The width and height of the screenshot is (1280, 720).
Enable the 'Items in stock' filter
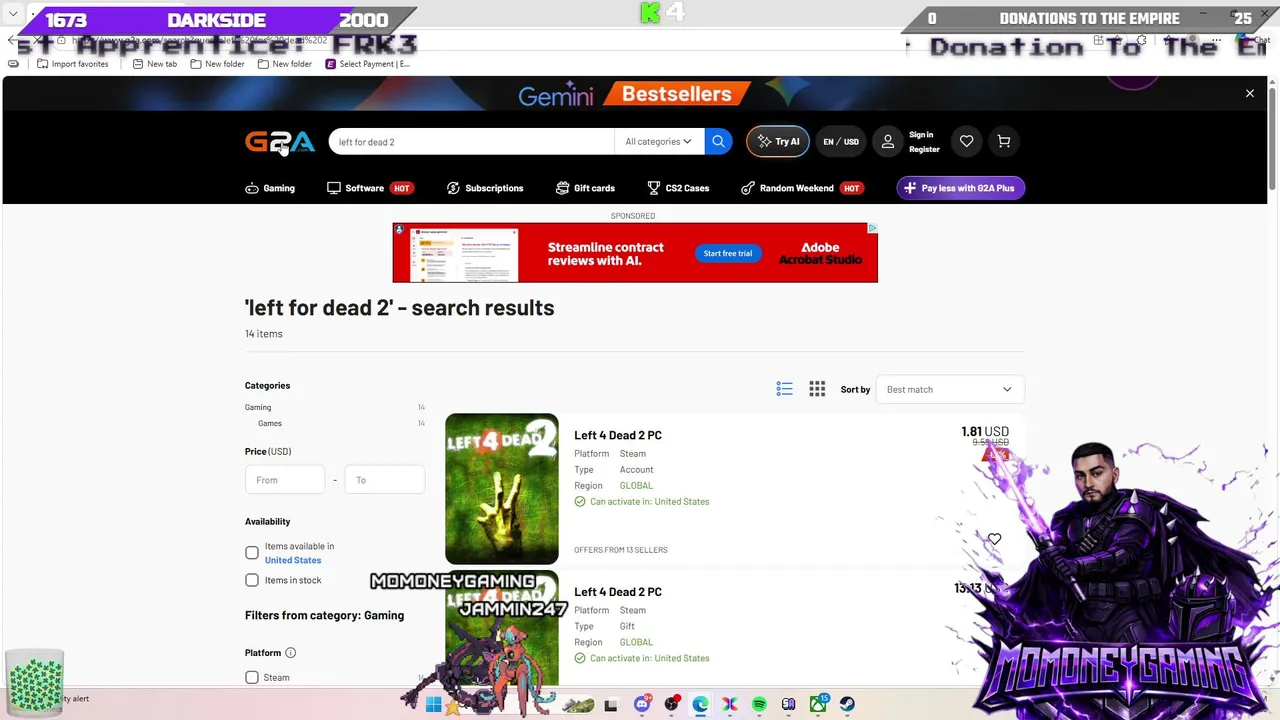pyautogui.click(x=252, y=580)
